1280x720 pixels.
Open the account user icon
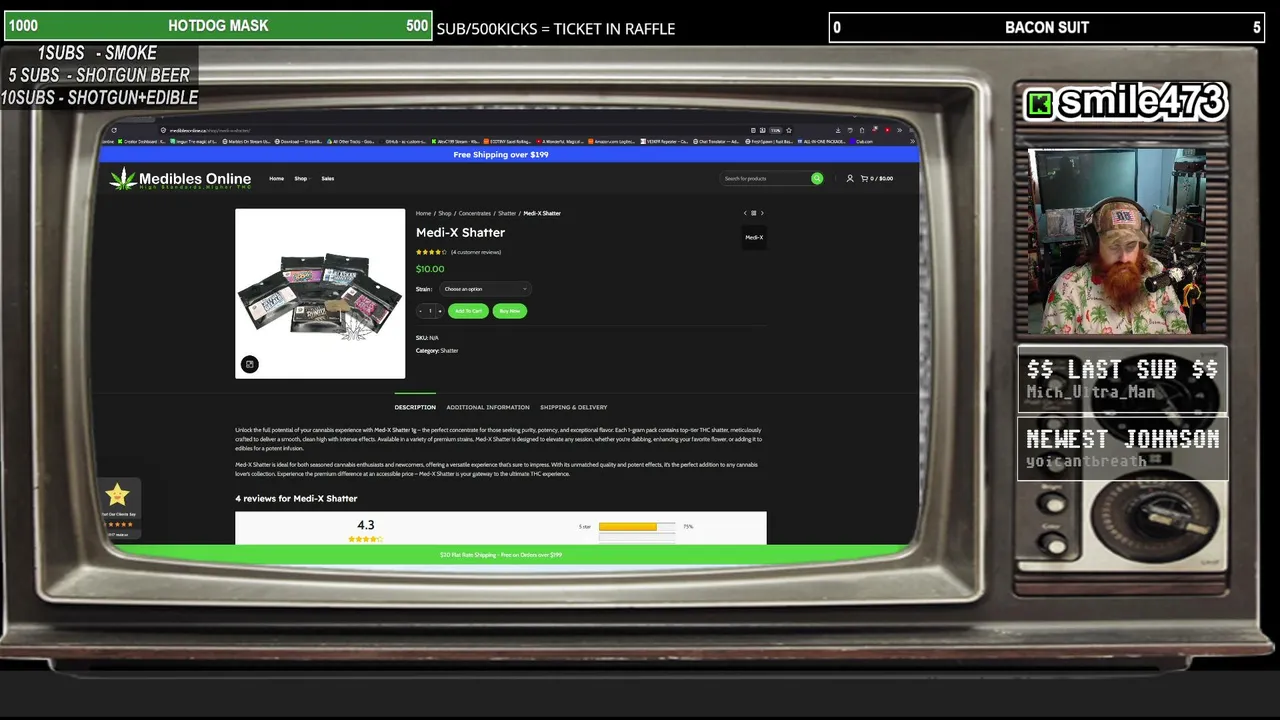[x=850, y=178]
